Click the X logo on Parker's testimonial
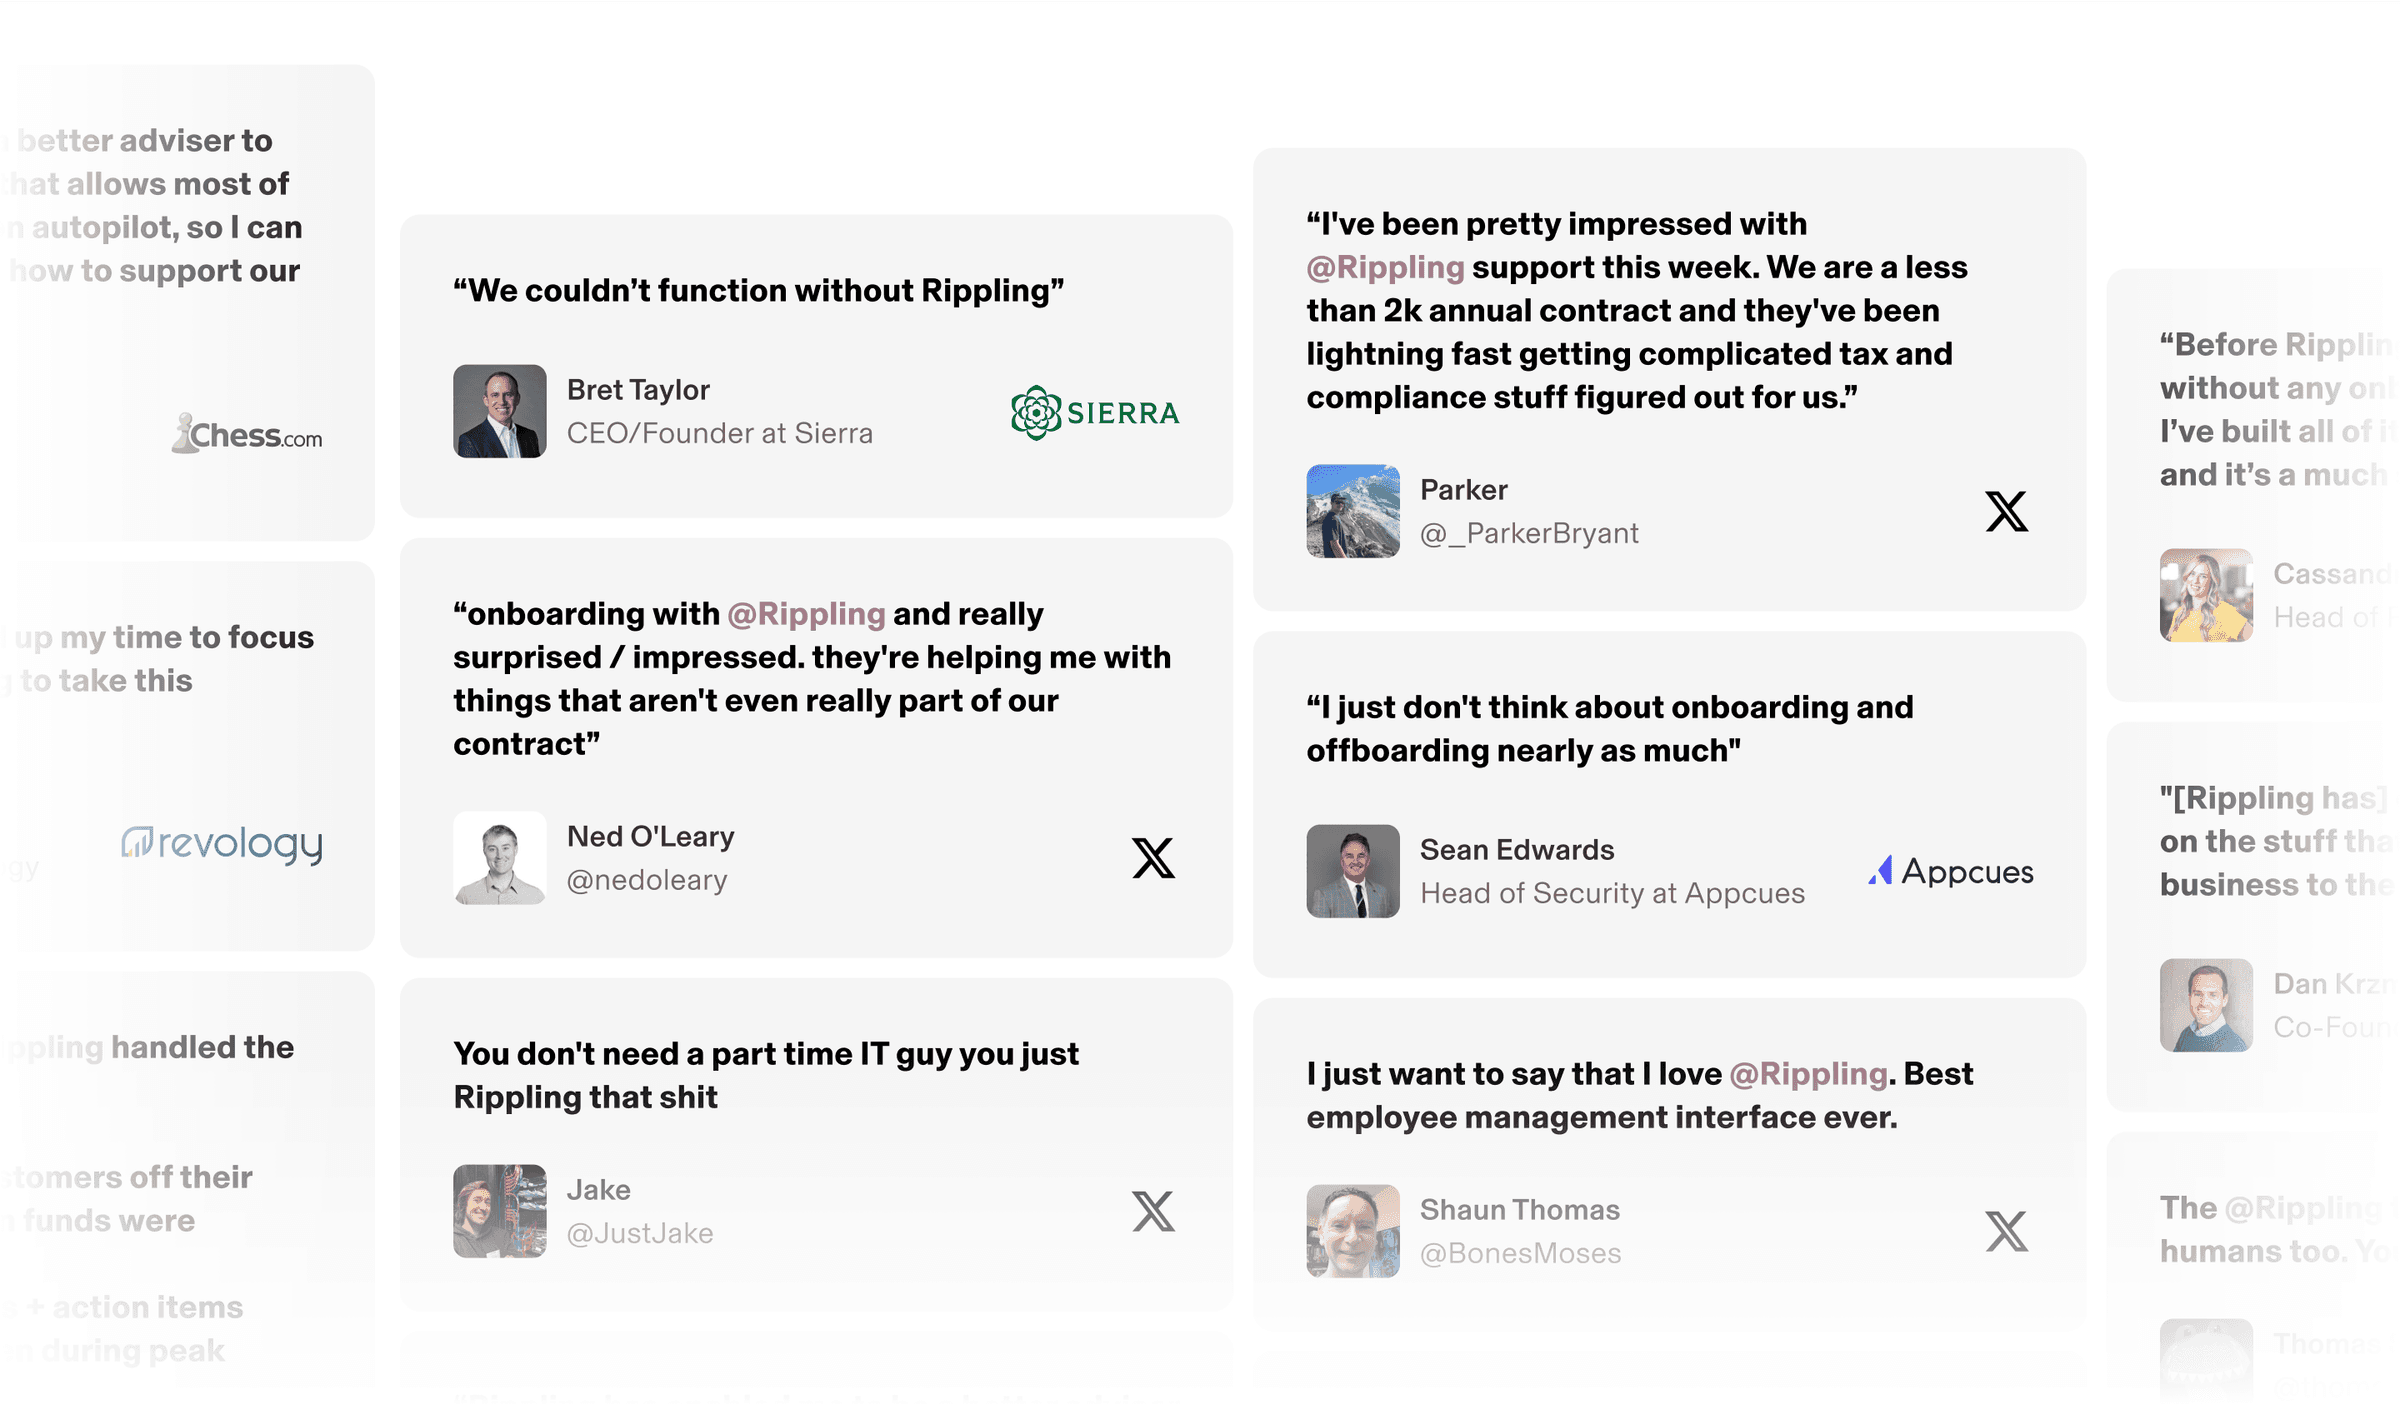 point(2006,511)
